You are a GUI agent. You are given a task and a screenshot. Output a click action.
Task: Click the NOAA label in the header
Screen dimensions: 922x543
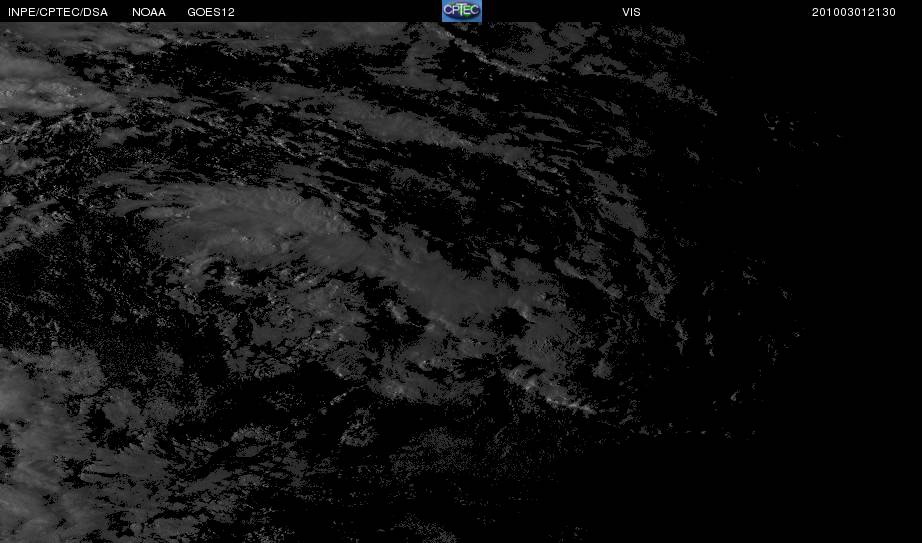[x=149, y=12]
